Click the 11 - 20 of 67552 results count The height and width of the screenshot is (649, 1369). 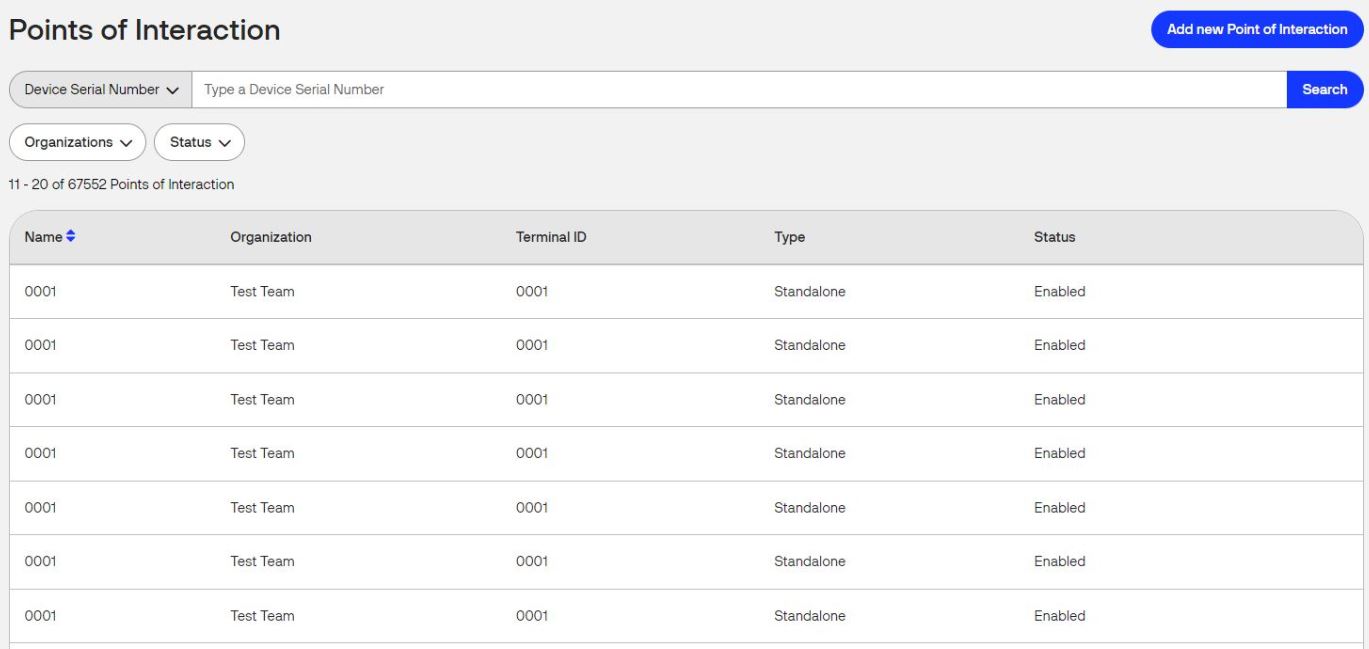point(122,185)
